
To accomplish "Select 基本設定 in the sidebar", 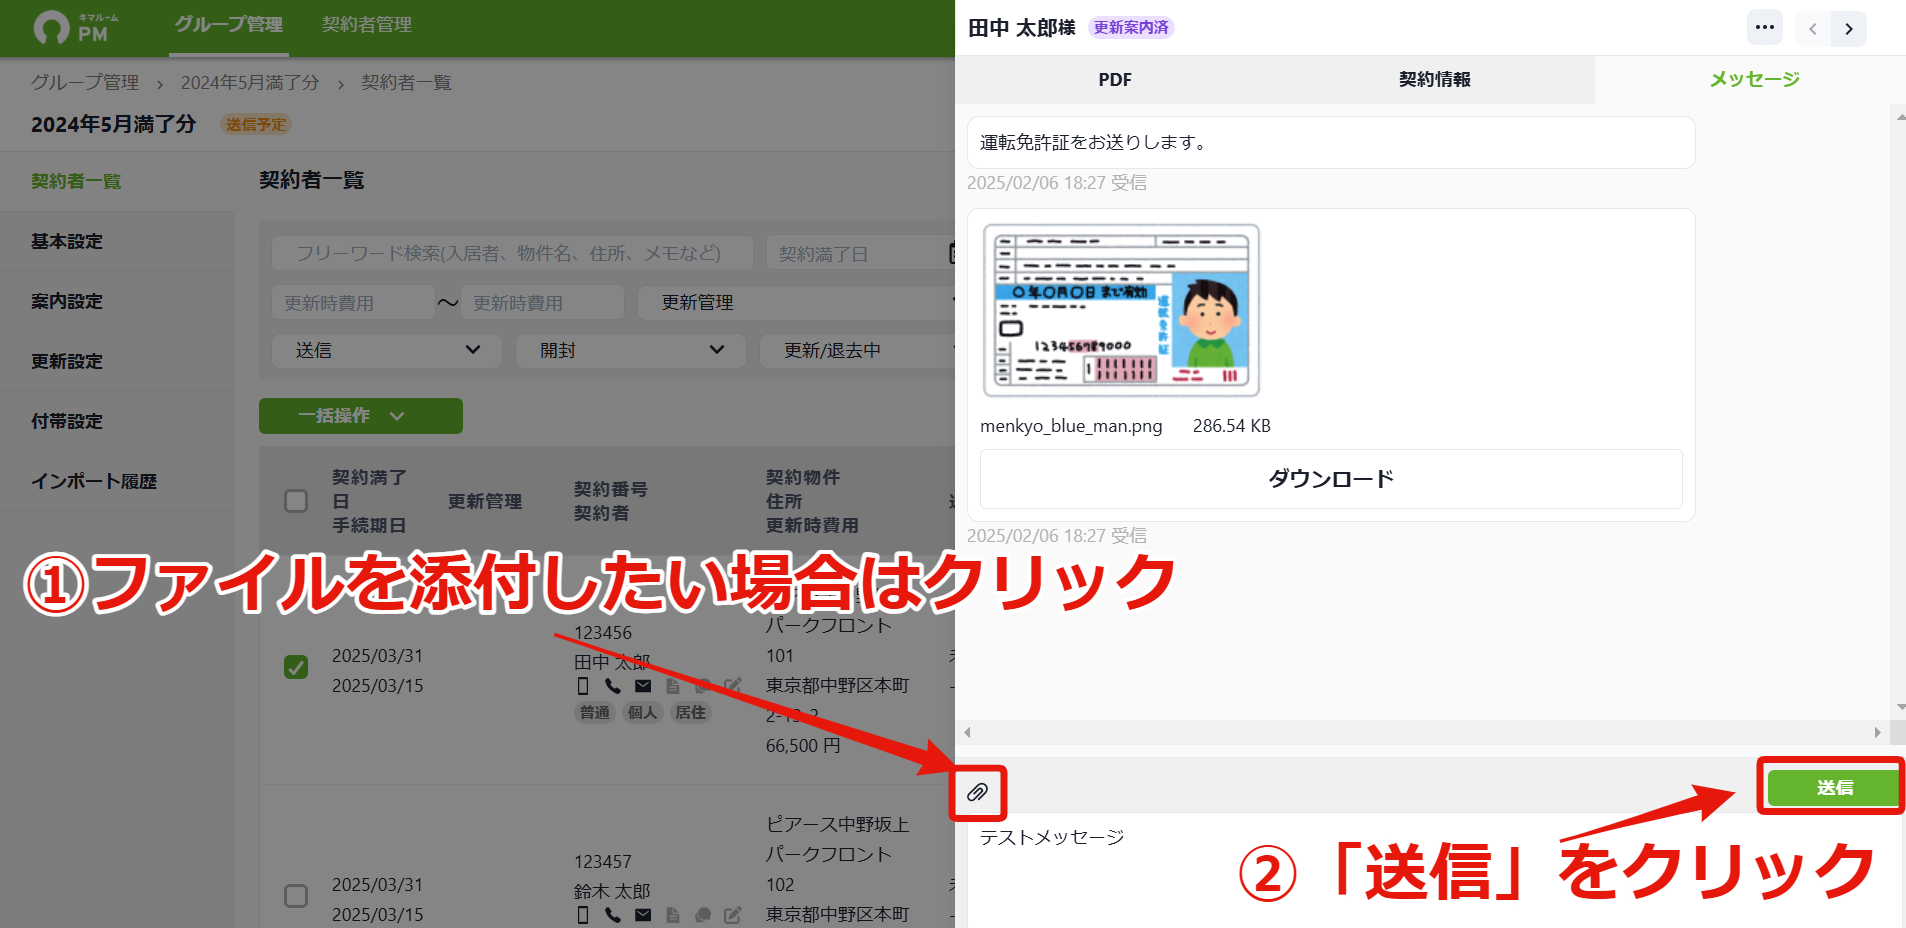I will coord(117,242).
